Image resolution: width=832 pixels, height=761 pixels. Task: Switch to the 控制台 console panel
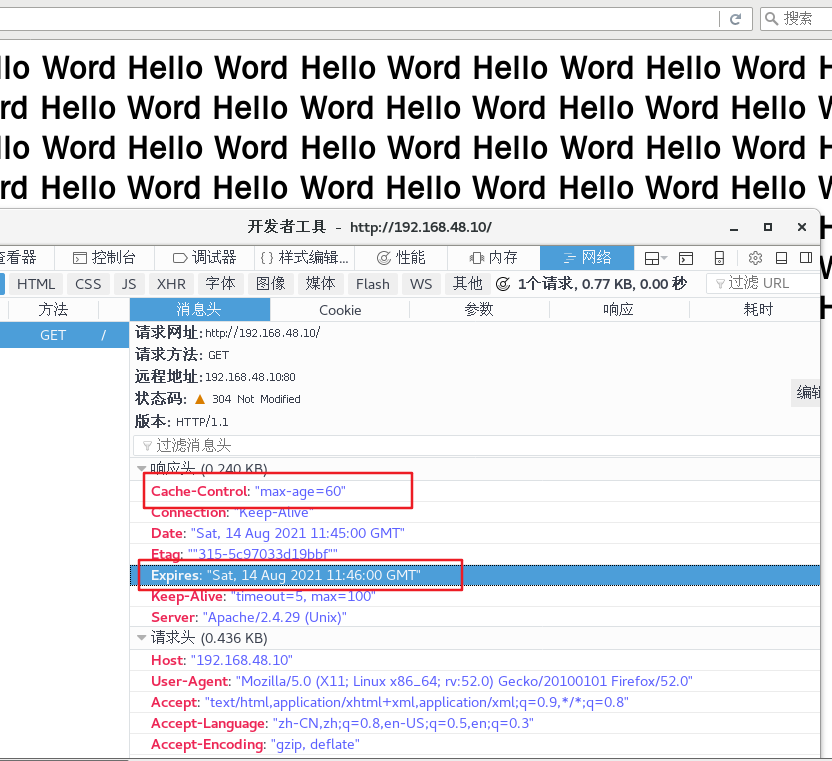point(104,258)
